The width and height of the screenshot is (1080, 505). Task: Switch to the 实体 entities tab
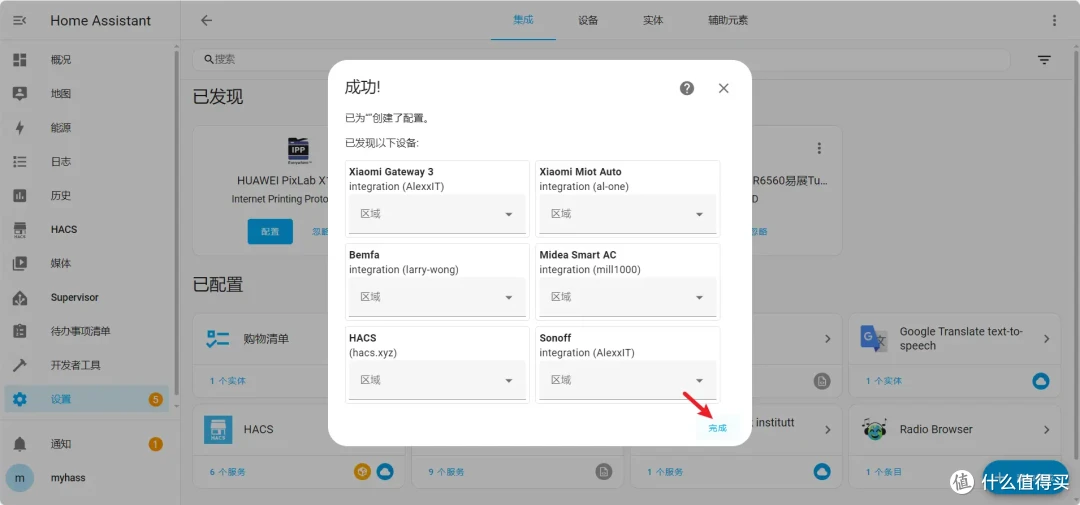tap(653, 20)
